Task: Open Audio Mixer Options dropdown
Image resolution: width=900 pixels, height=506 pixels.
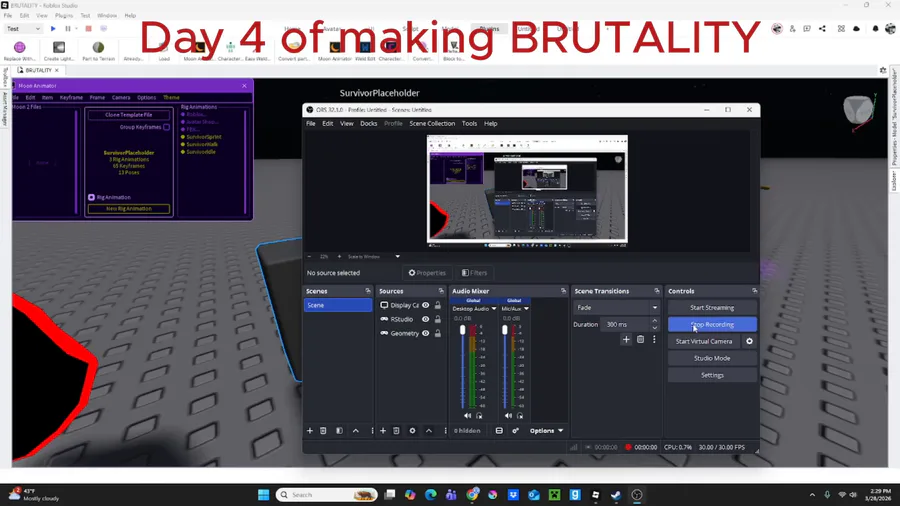Action: [546, 431]
